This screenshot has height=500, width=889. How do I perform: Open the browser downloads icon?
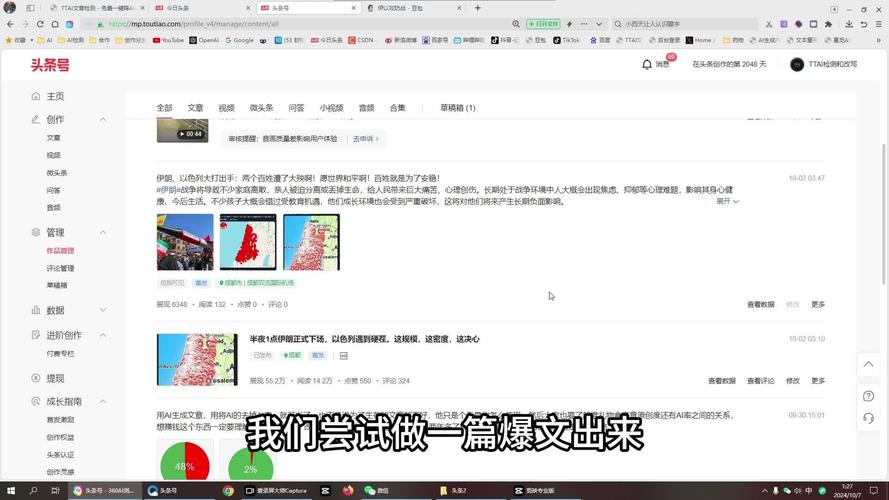pyautogui.click(x=849, y=24)
